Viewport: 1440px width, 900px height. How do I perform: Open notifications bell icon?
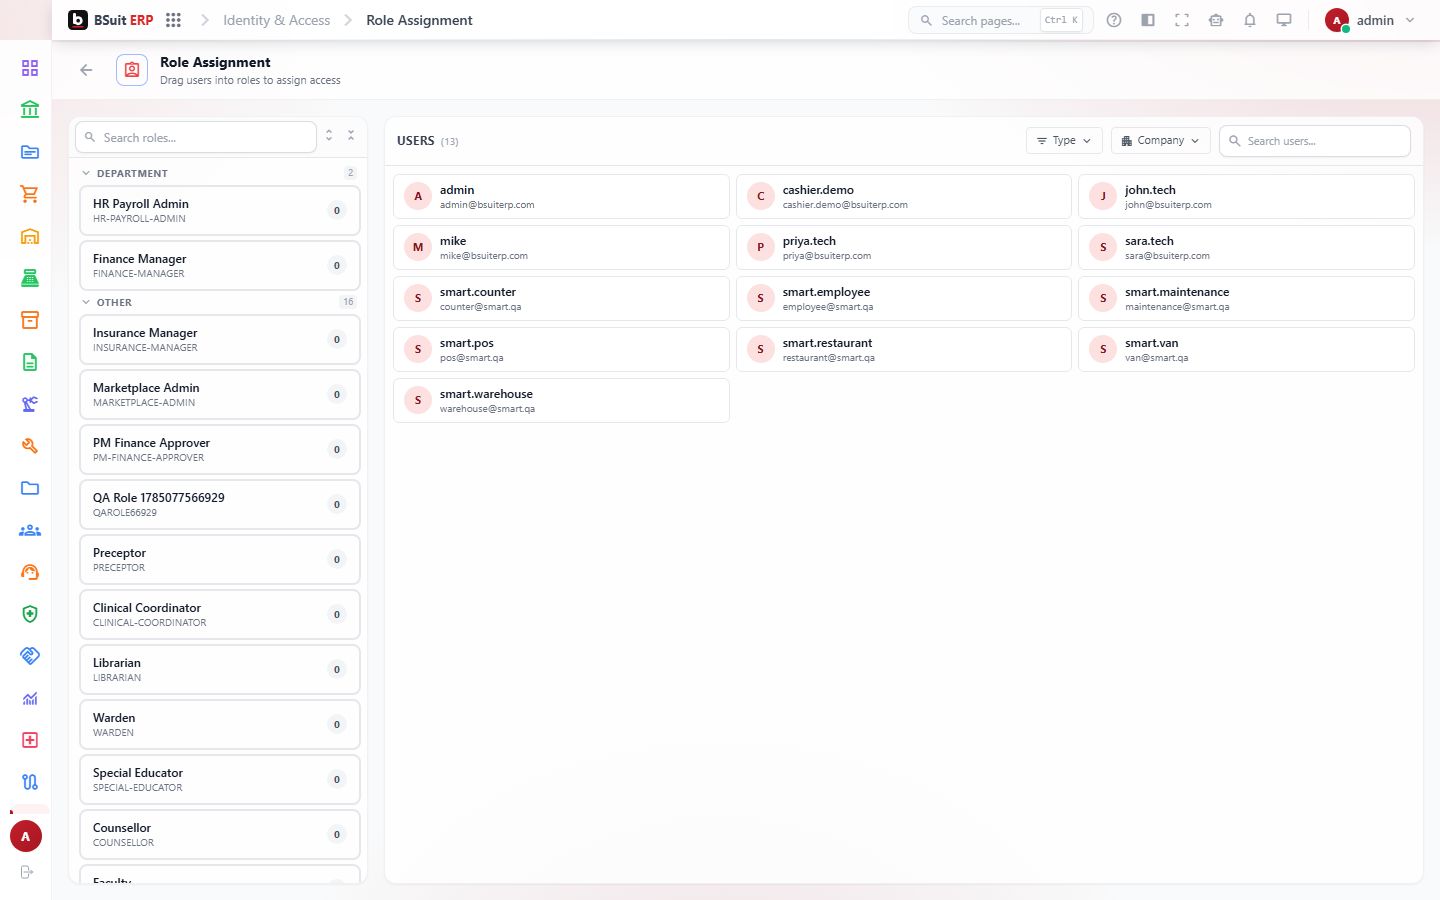click(x=1250, y=20)
